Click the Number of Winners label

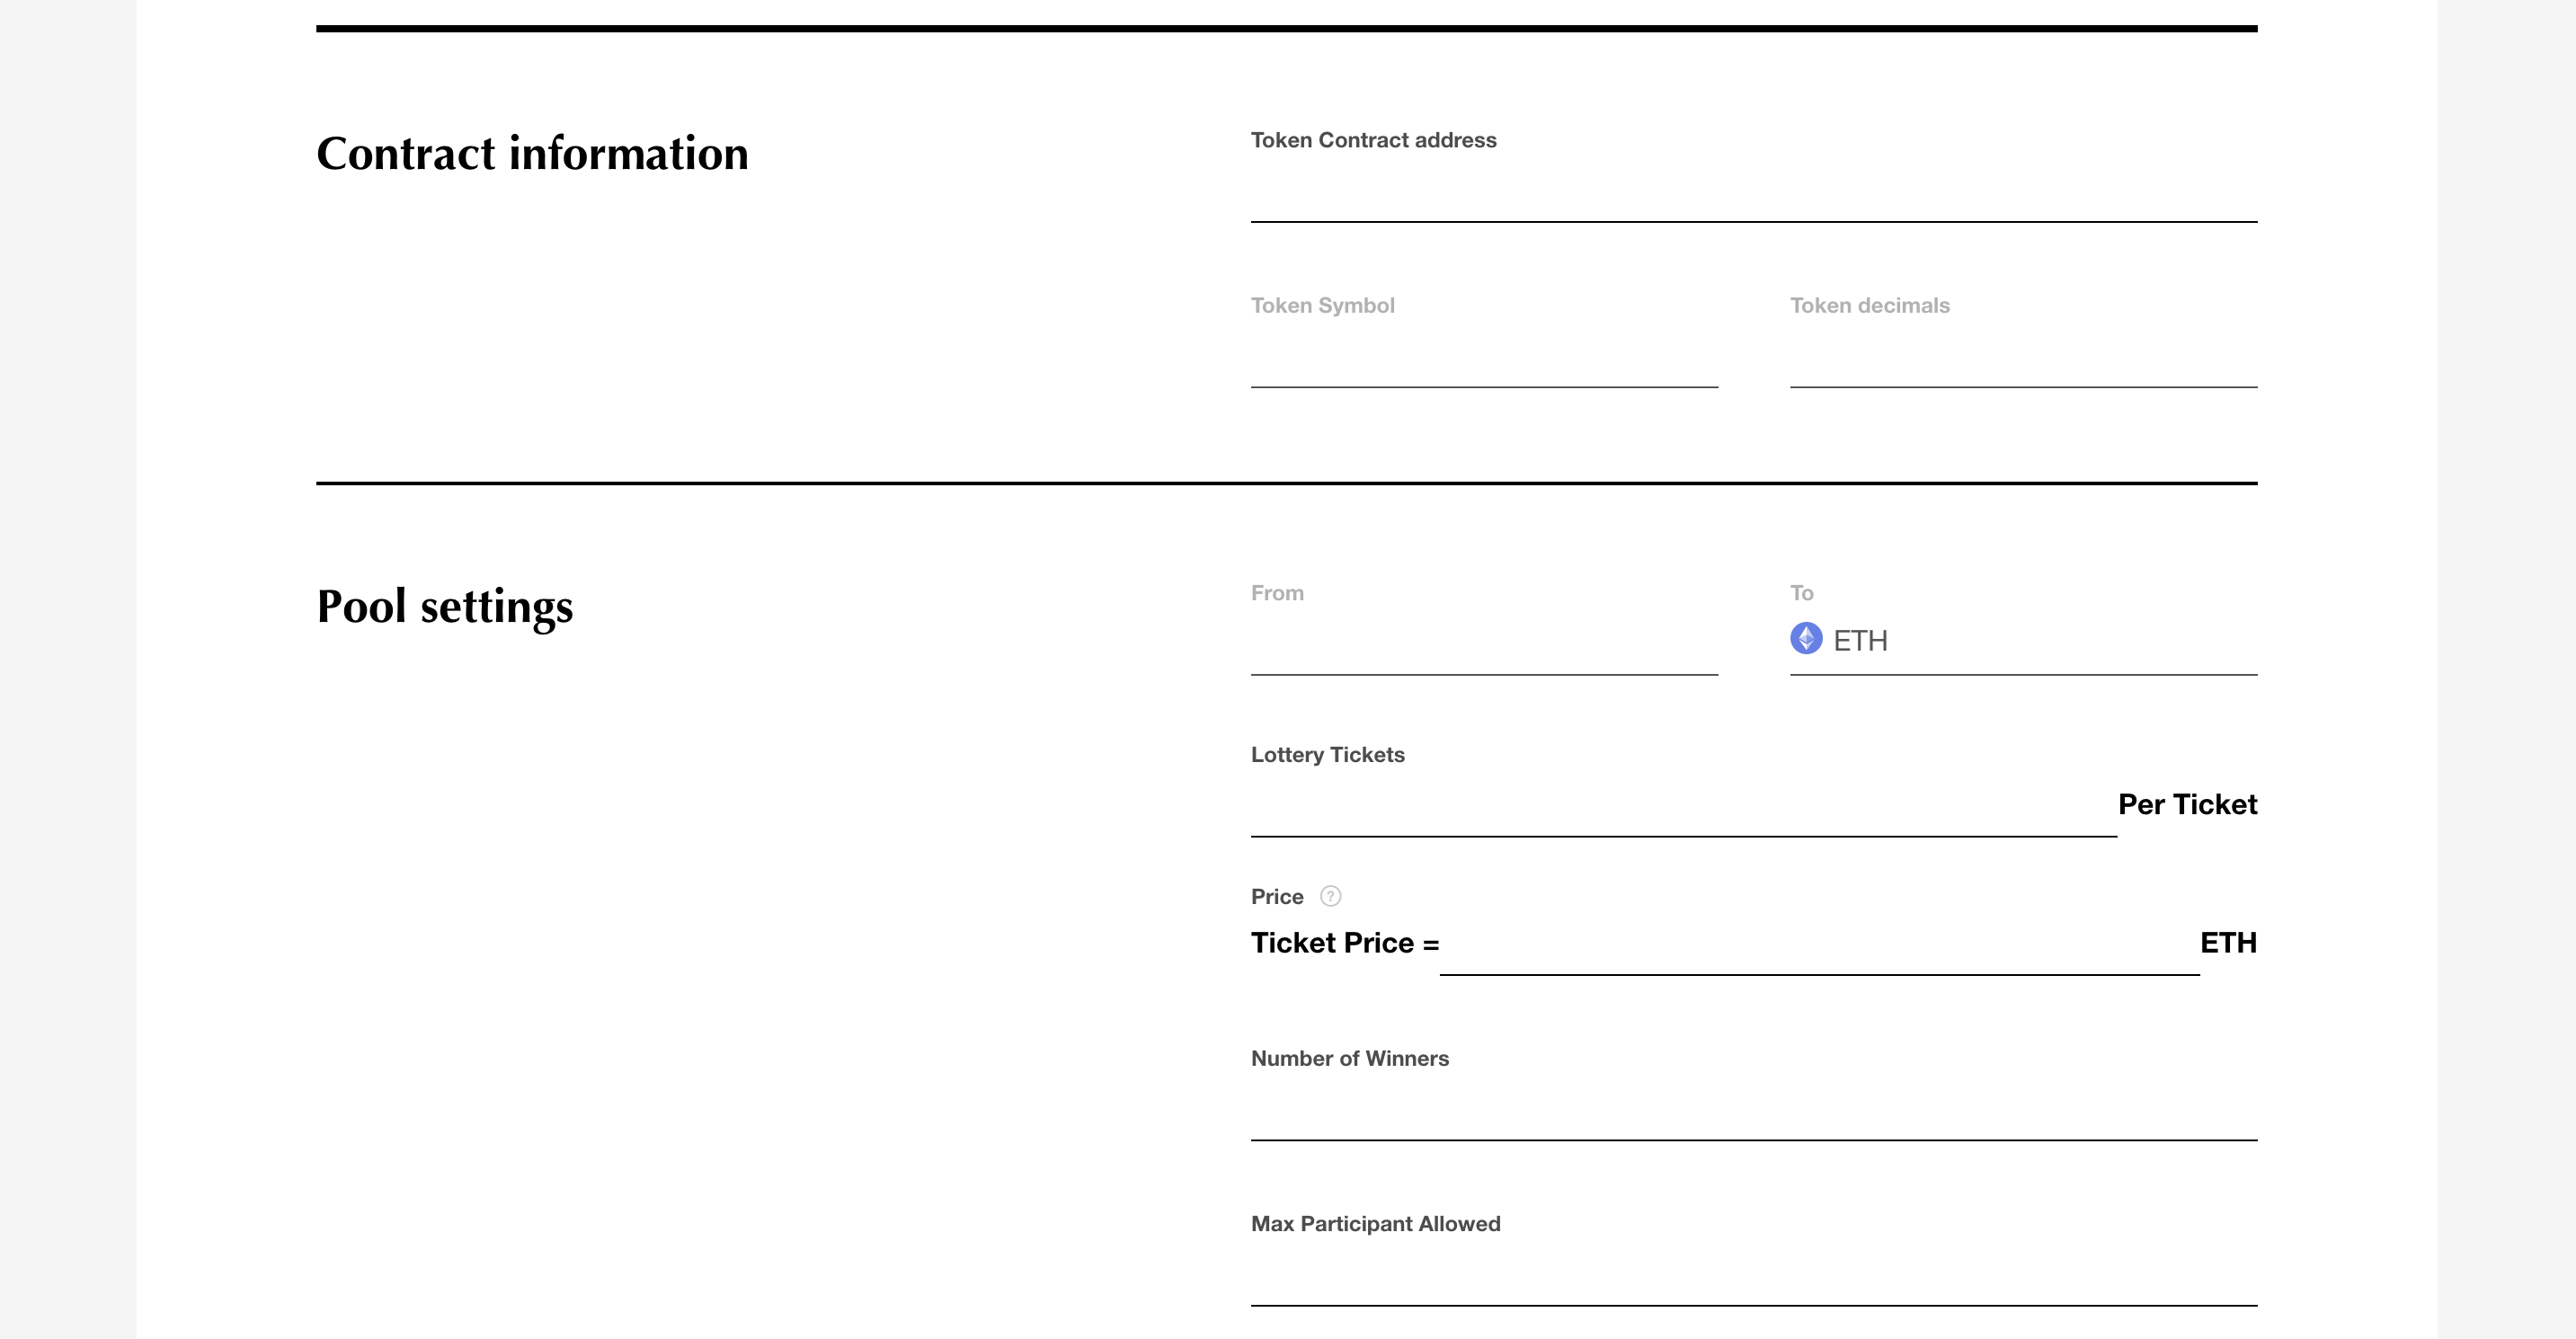coord(1349,1059)
